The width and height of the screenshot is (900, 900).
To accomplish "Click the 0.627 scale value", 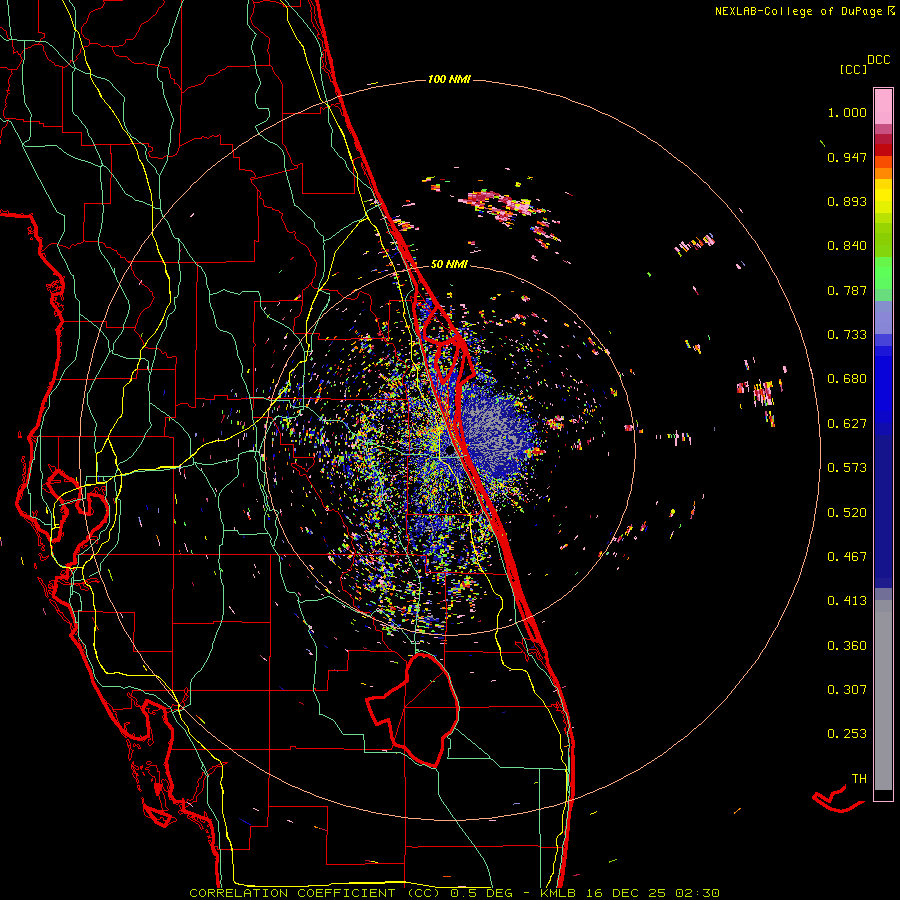I will 847,424.
